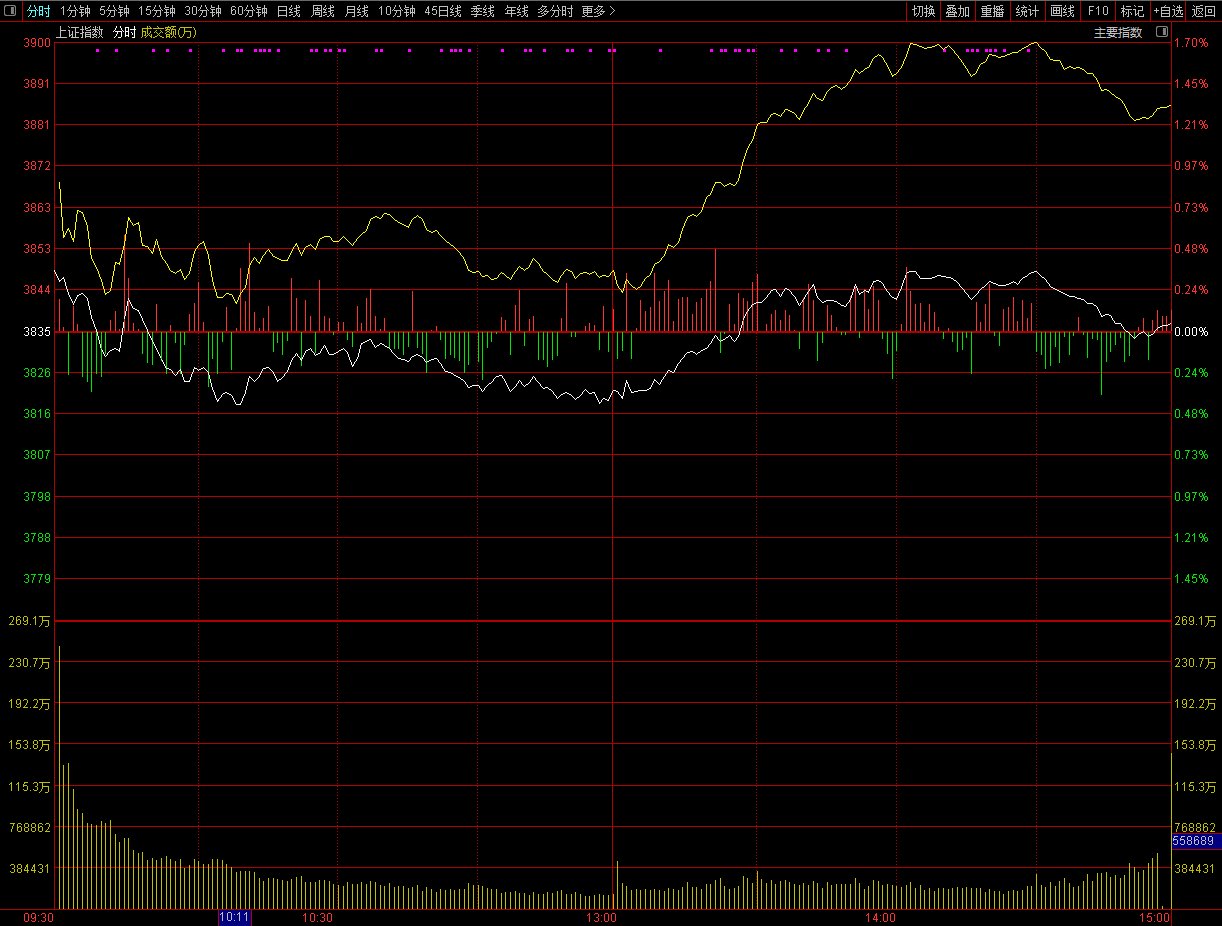
Task: Click the 切换 switch button
Action: [x=923, y=11]
